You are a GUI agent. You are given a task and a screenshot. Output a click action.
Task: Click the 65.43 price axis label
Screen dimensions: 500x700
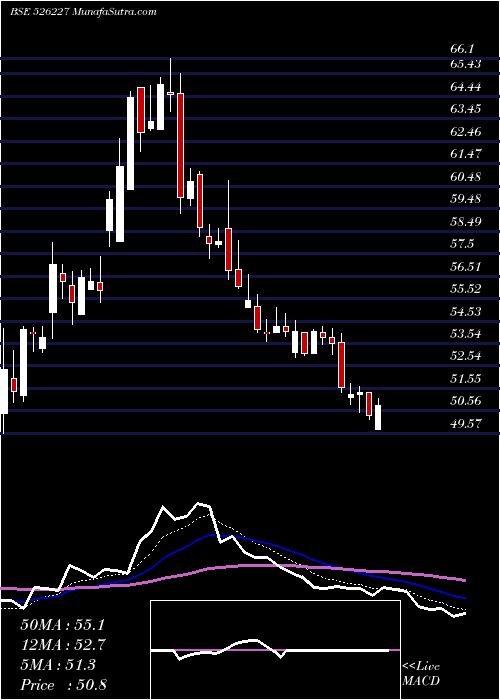tap(466, 64)
